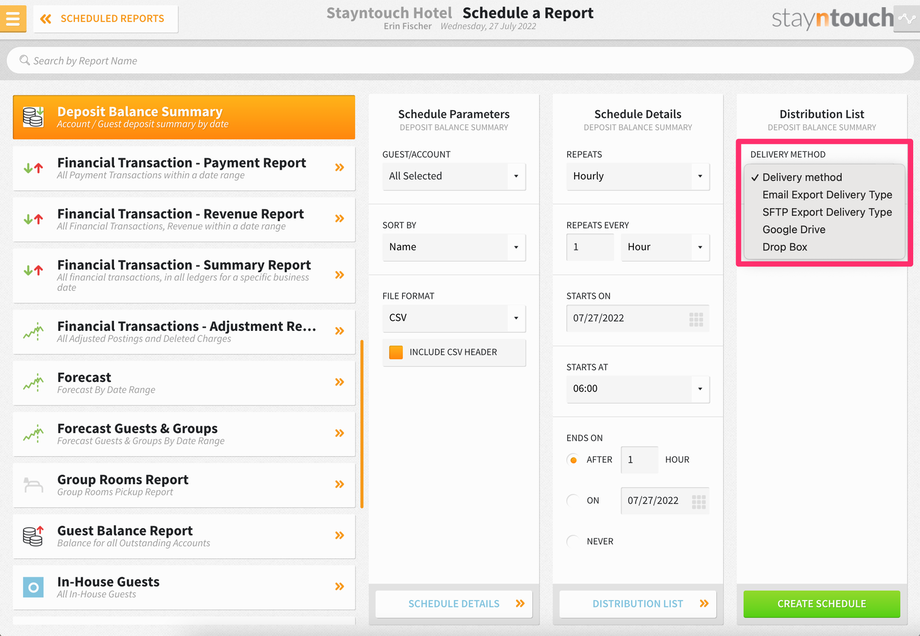Image resolution: width=920 pixels, height=636 pixels.
Task: Click the Payment Report arrows icon
Action: click(x=33, y=168)
